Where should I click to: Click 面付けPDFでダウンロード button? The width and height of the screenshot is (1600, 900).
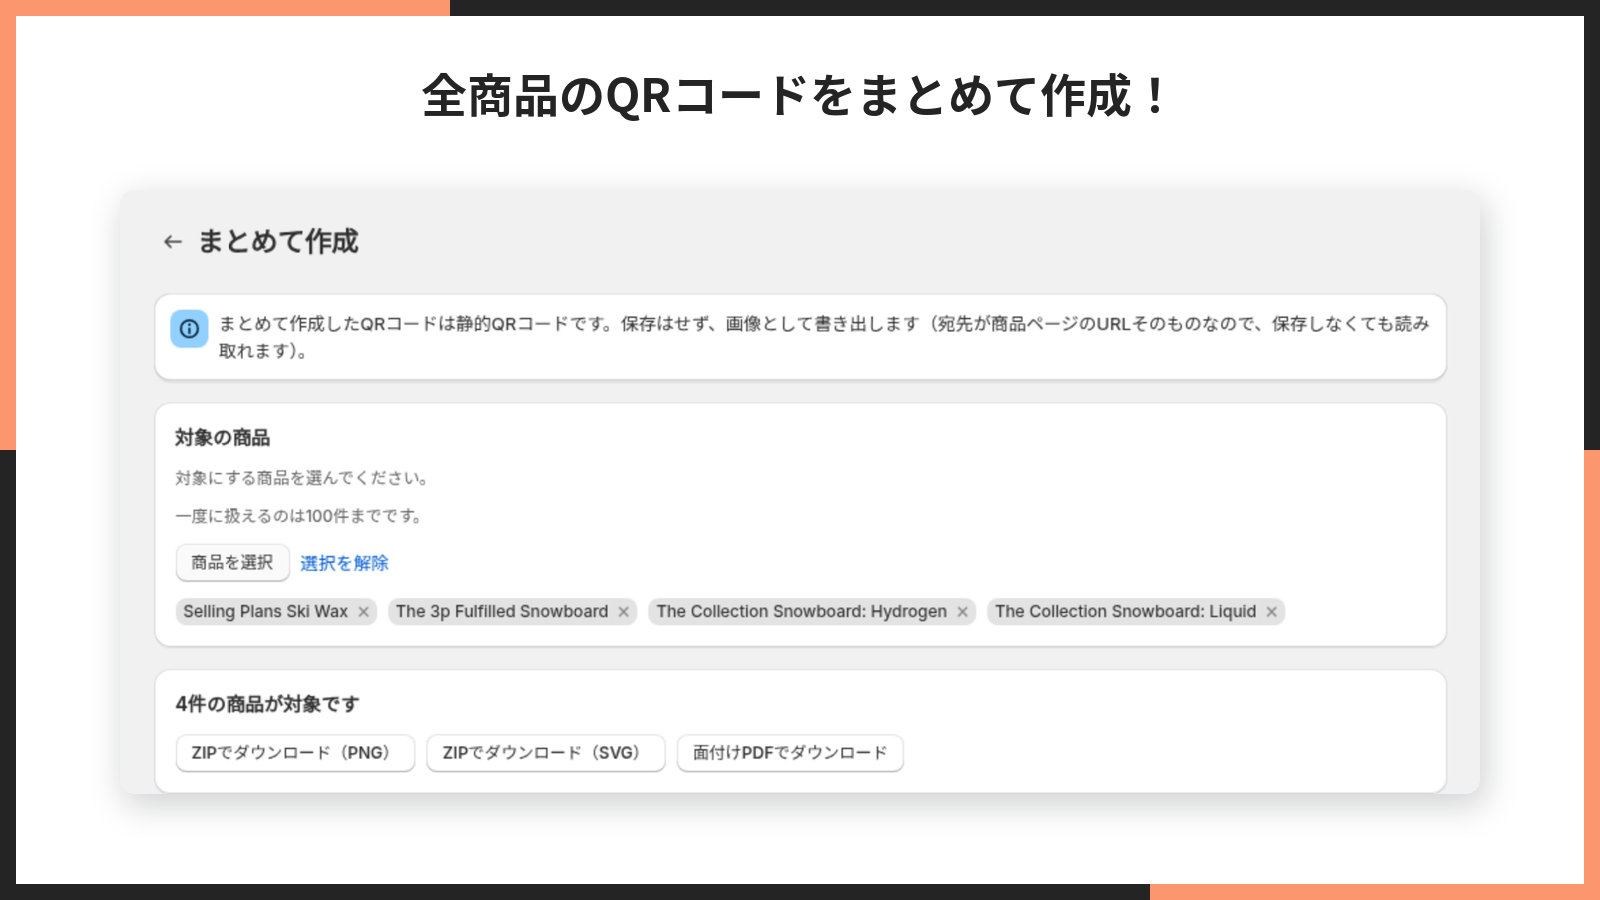[x=790, y=753]
